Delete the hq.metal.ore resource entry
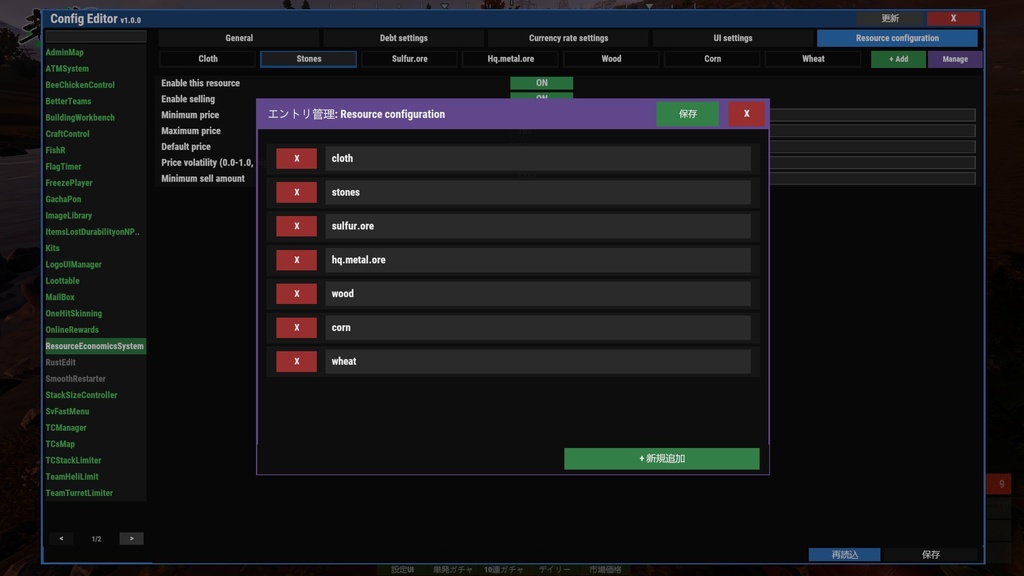Screen dimensions: 1024x576 tap(296, 259)
